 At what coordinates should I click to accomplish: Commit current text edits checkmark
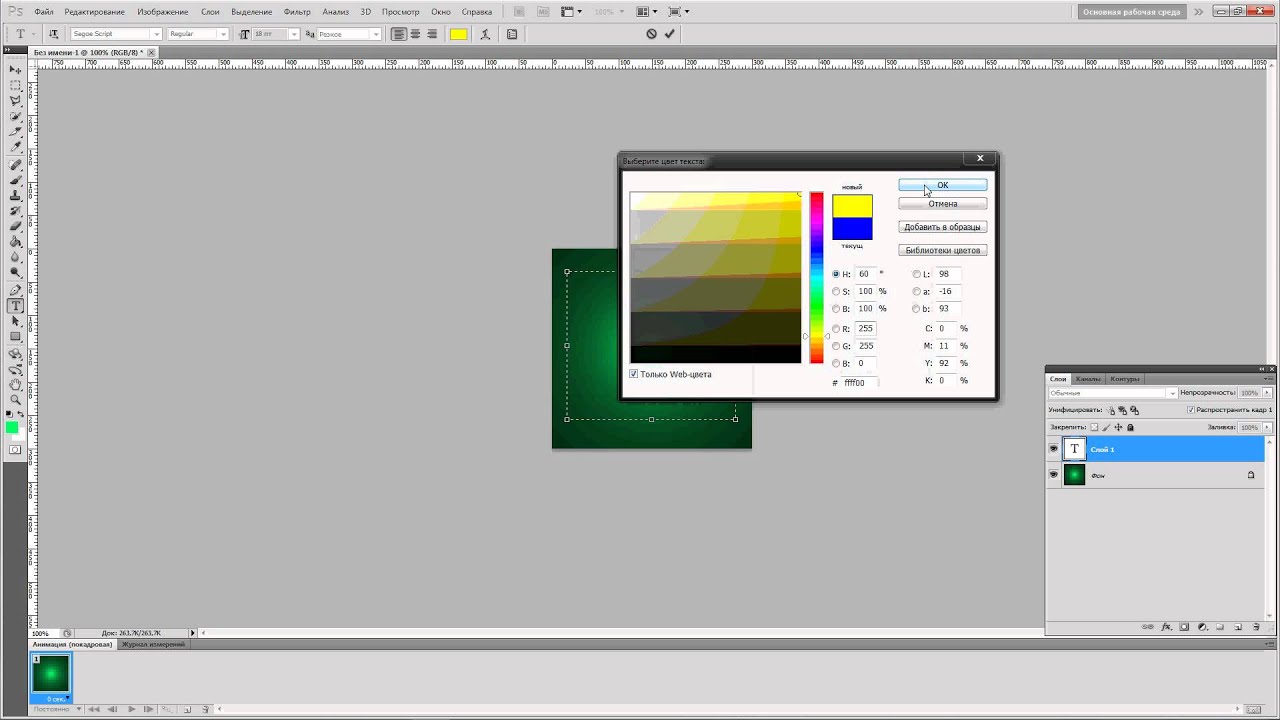[669, 34]
